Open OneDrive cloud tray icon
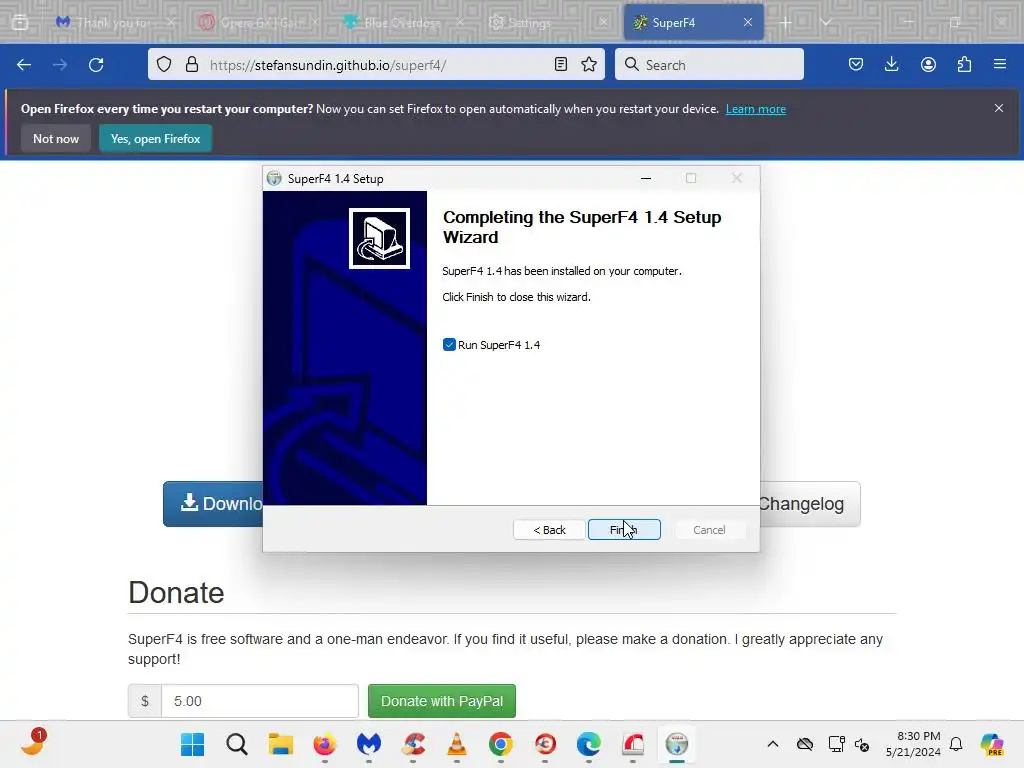1024x768 pixels. (805, 744)
